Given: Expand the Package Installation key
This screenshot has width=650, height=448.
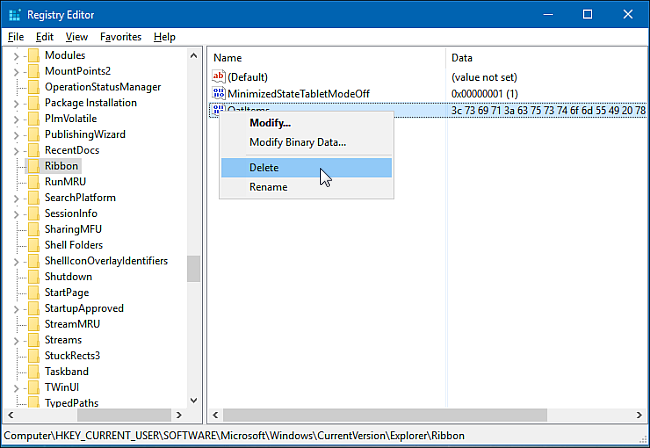Looking at the screenshot, I should click(16, 103).
